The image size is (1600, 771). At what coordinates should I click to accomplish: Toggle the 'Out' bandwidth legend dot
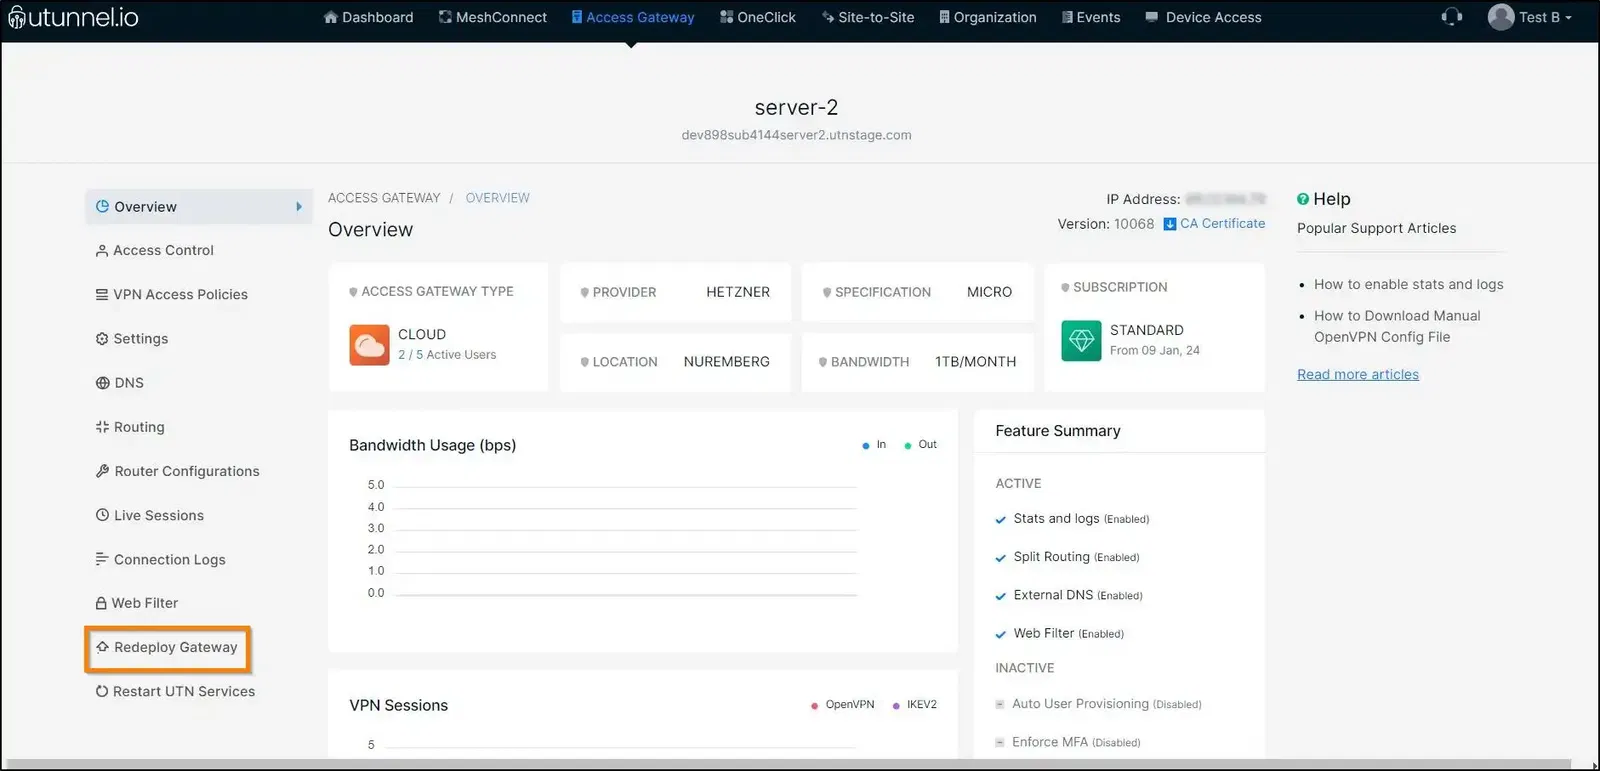(x=908, y=445)
